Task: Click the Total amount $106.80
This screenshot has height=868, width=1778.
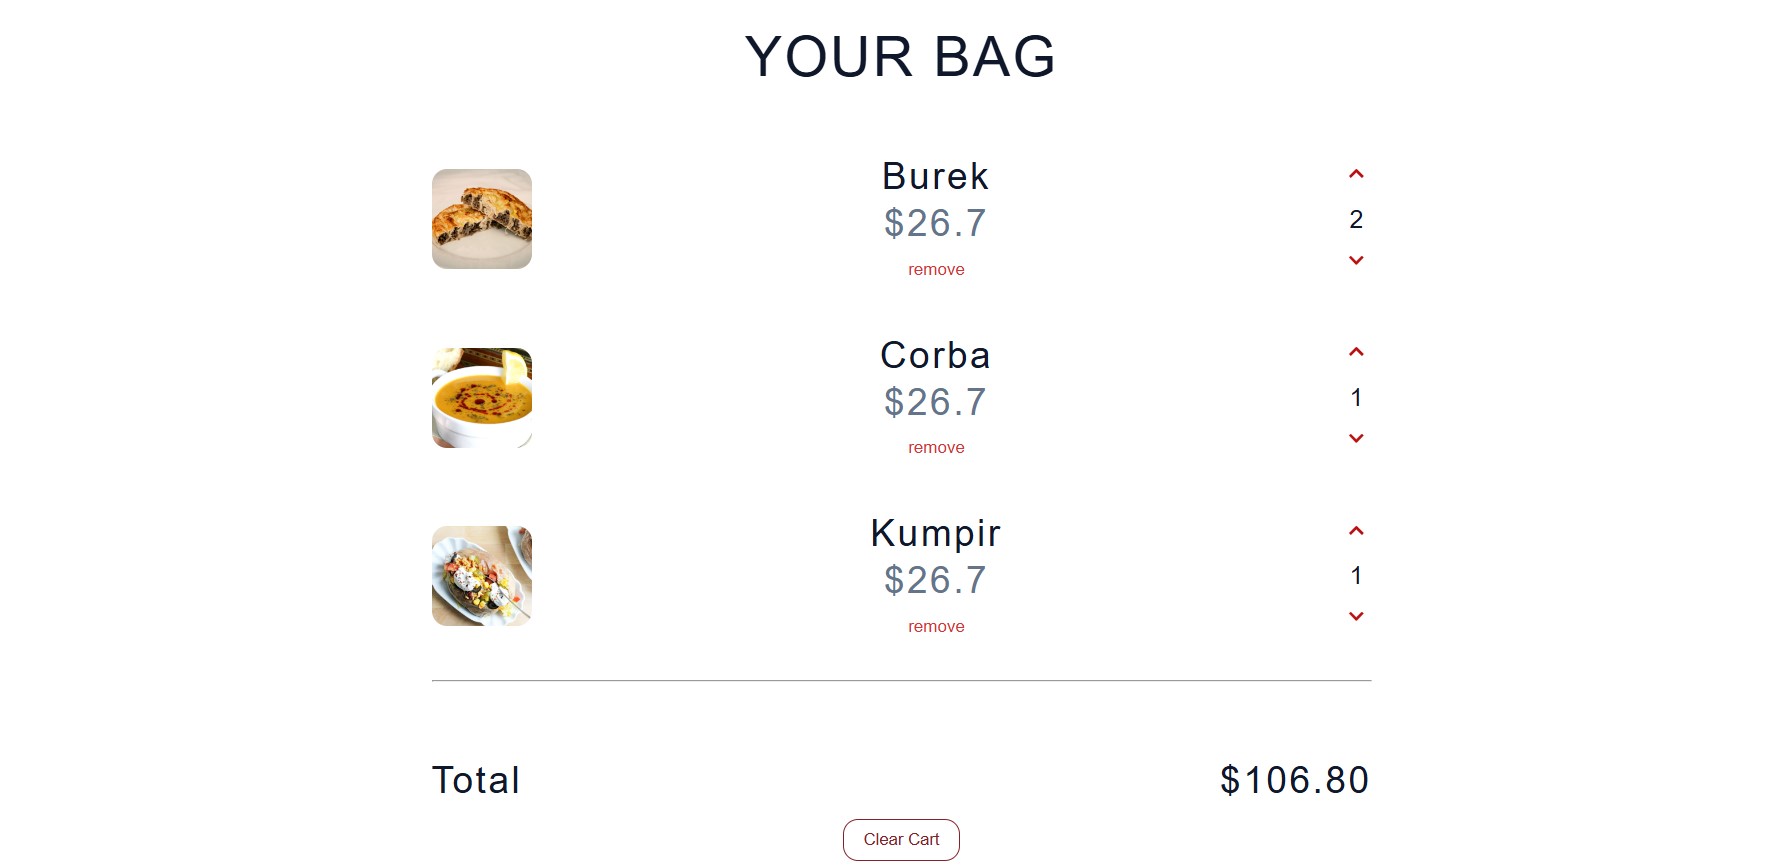Action: click(1293, 780)
